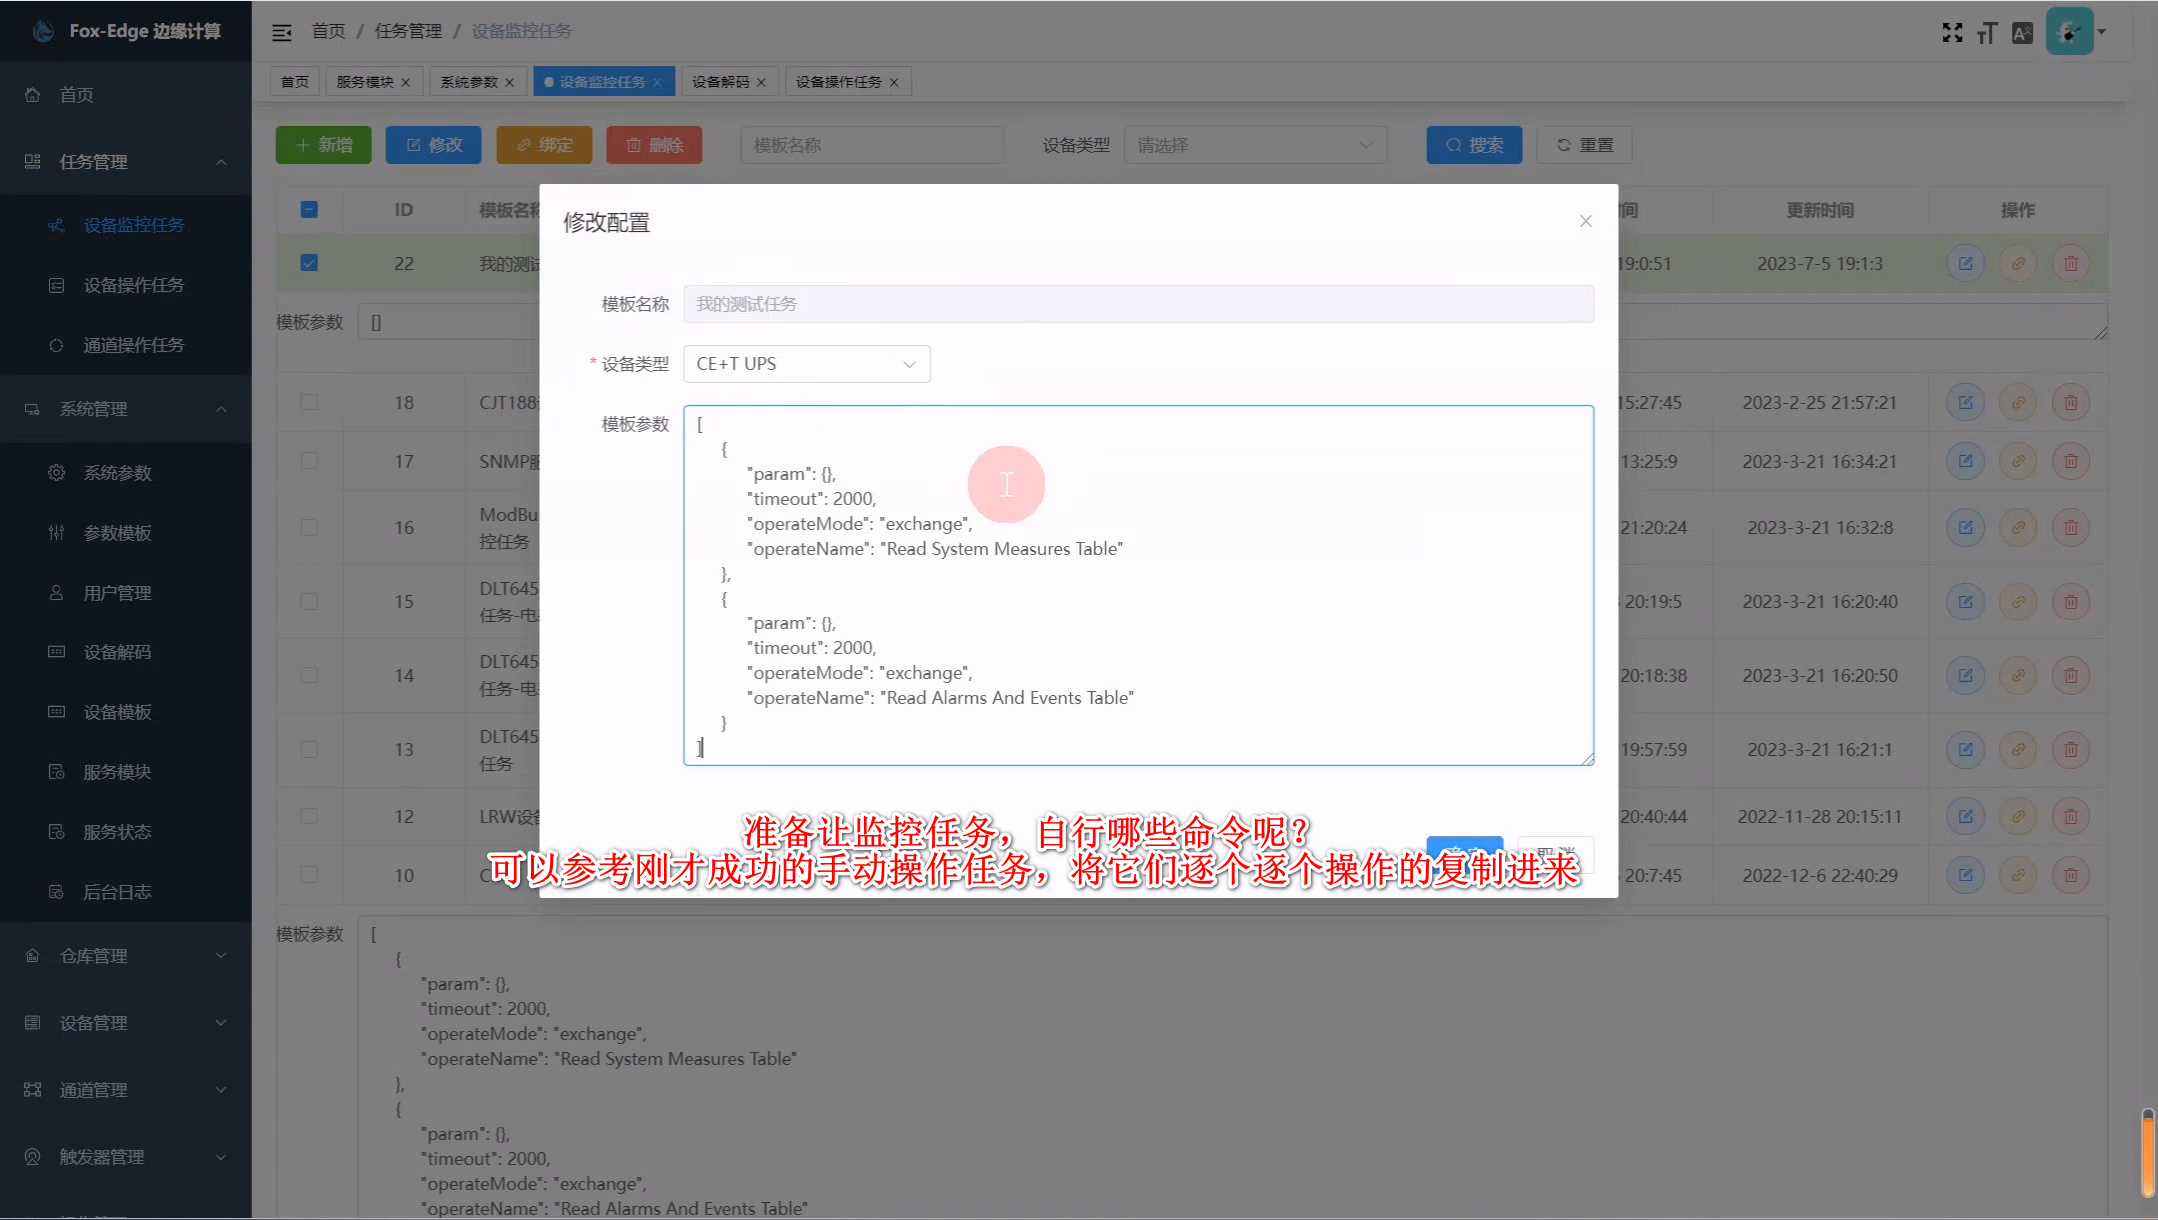2158x1220 pixels.
Task: Collapse the 任务管理 sidebar section
Action: click(125, 162)
